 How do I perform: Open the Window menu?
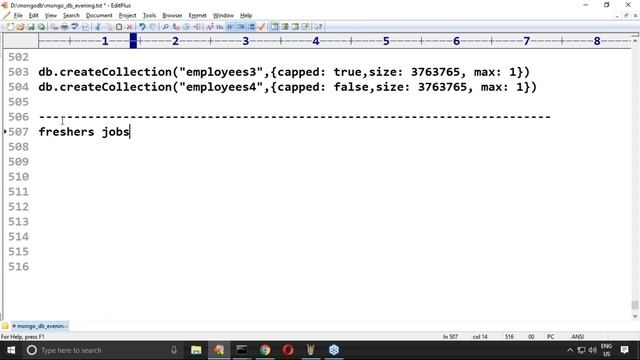click(x=223, y=16)
